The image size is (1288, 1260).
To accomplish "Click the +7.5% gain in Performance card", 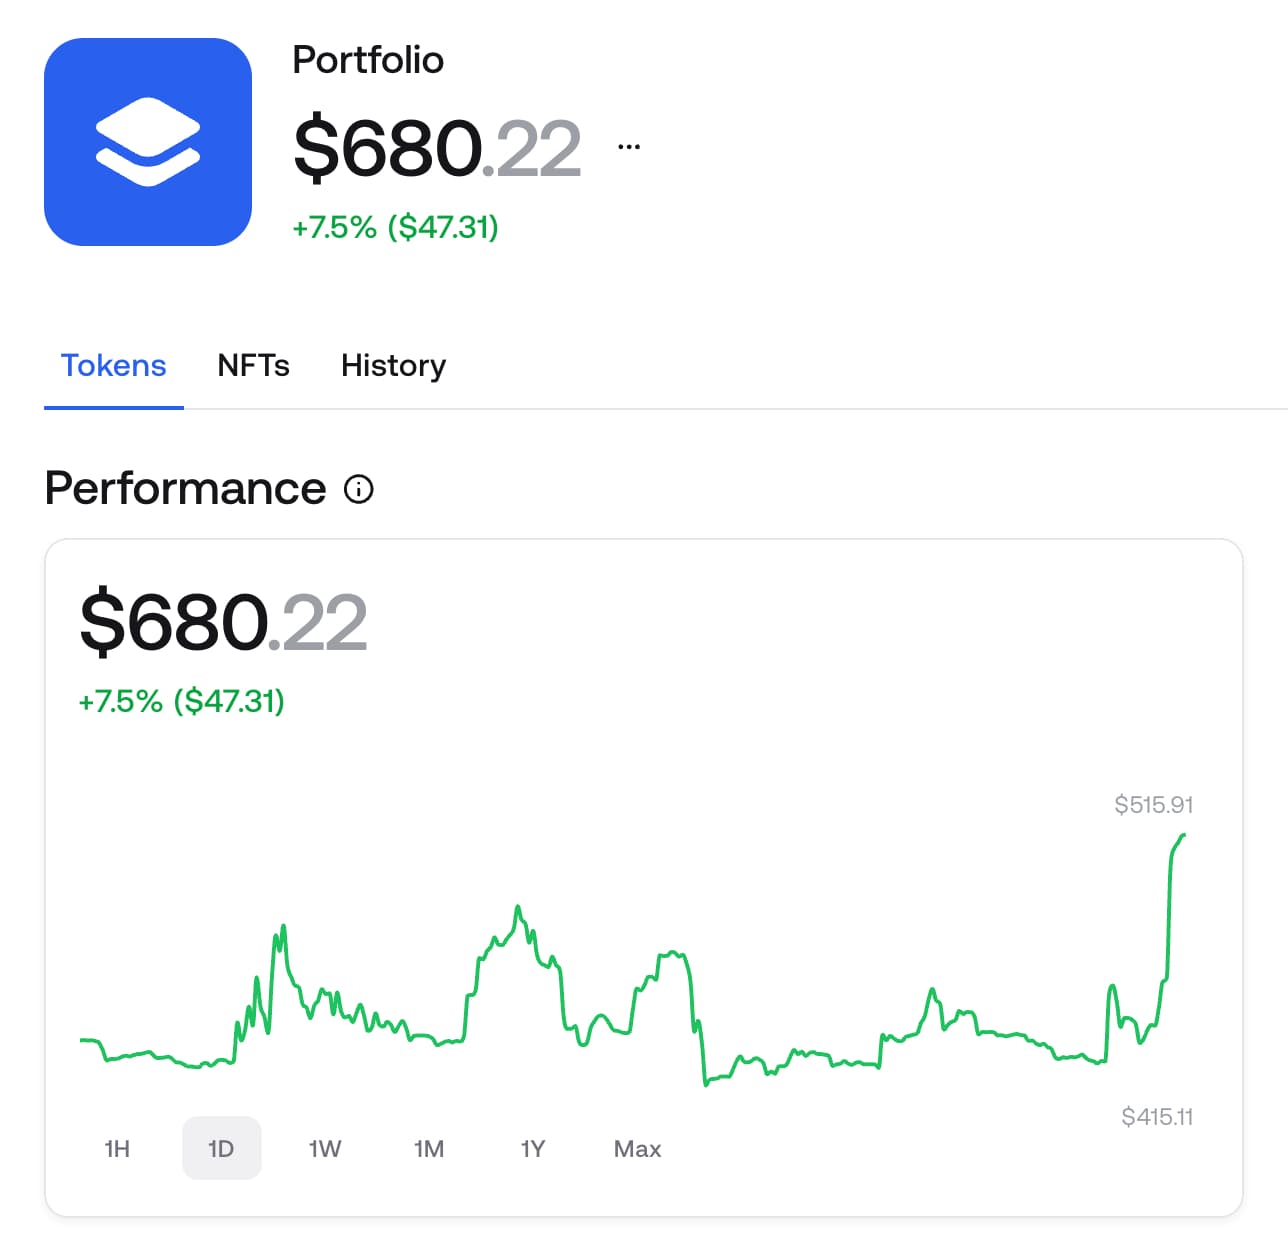I will (181, 701).
